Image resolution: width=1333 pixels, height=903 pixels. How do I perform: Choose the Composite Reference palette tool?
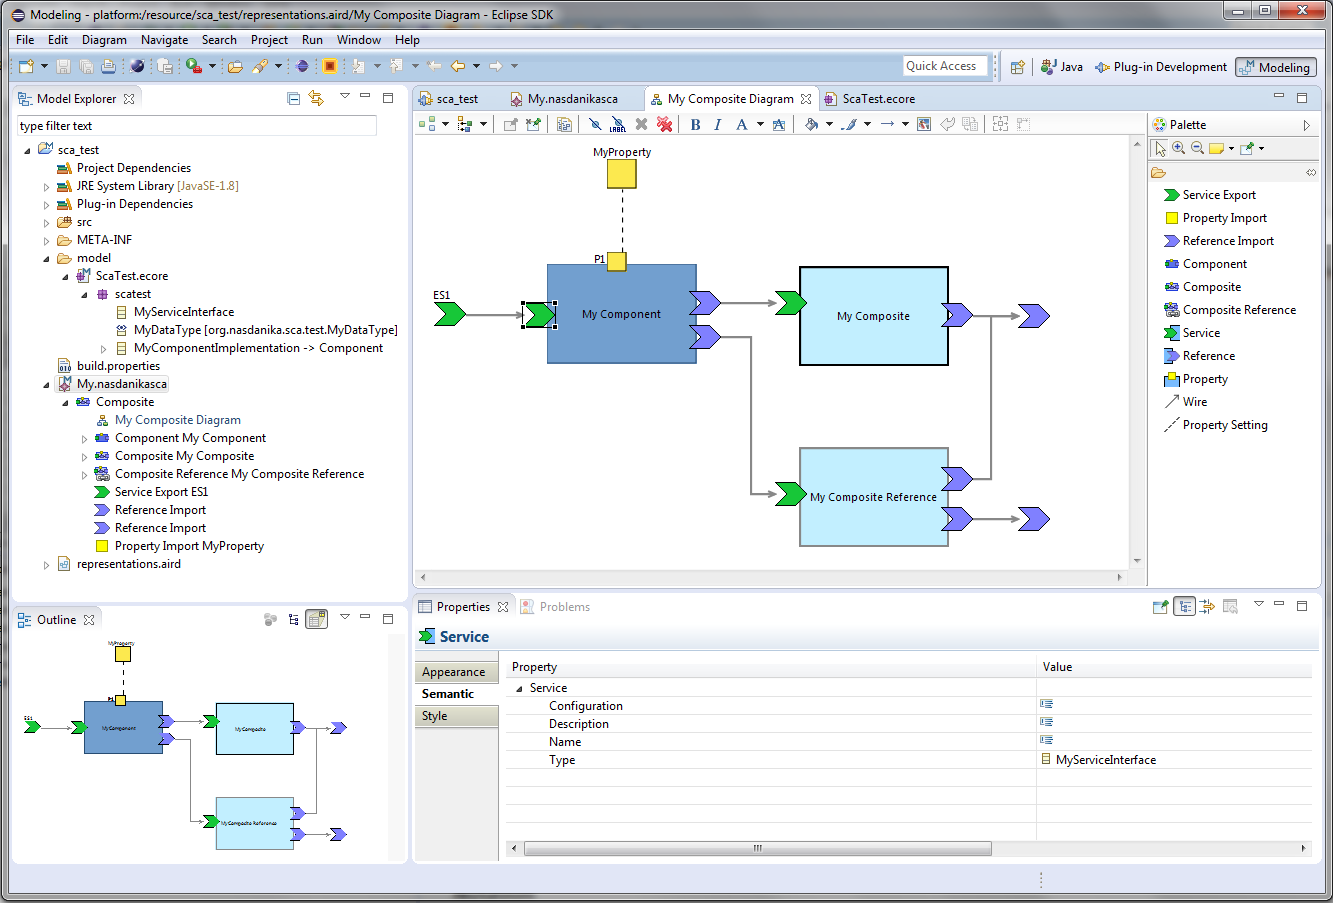coord(1230,310)
